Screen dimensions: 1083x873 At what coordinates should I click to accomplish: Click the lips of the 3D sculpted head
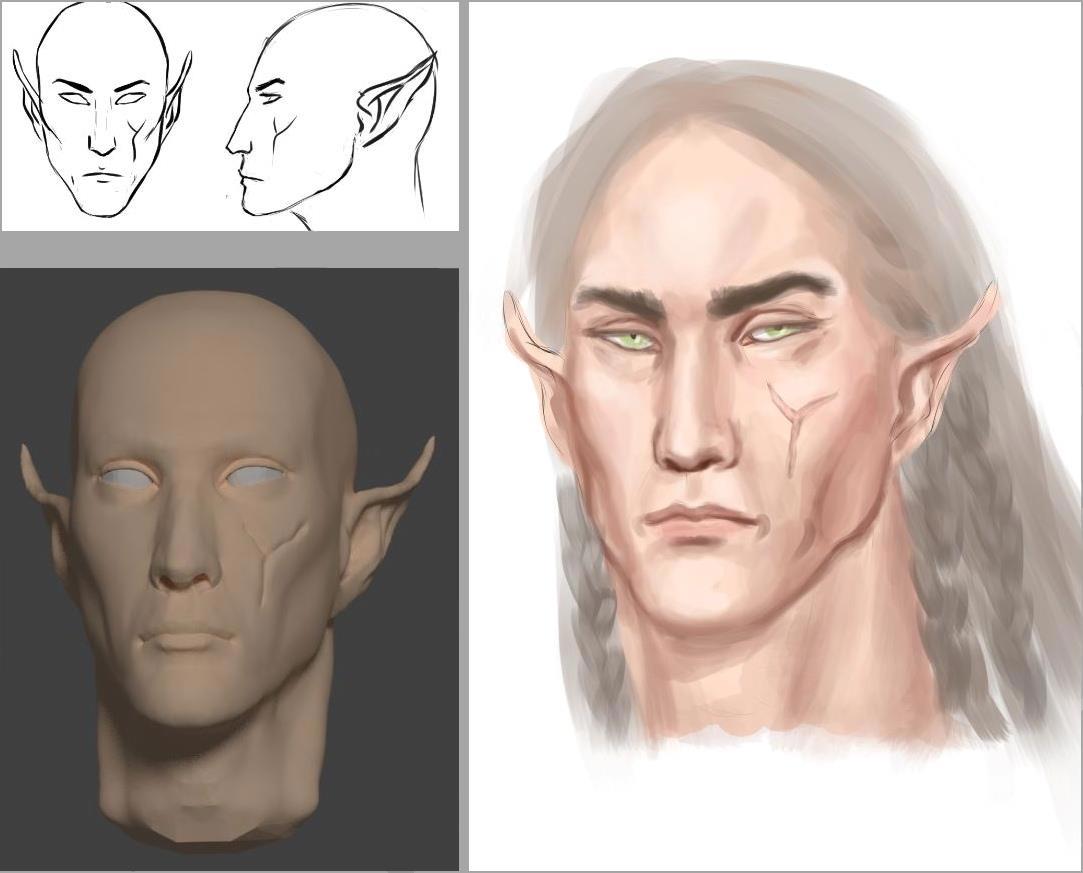(x=186, y=636)
